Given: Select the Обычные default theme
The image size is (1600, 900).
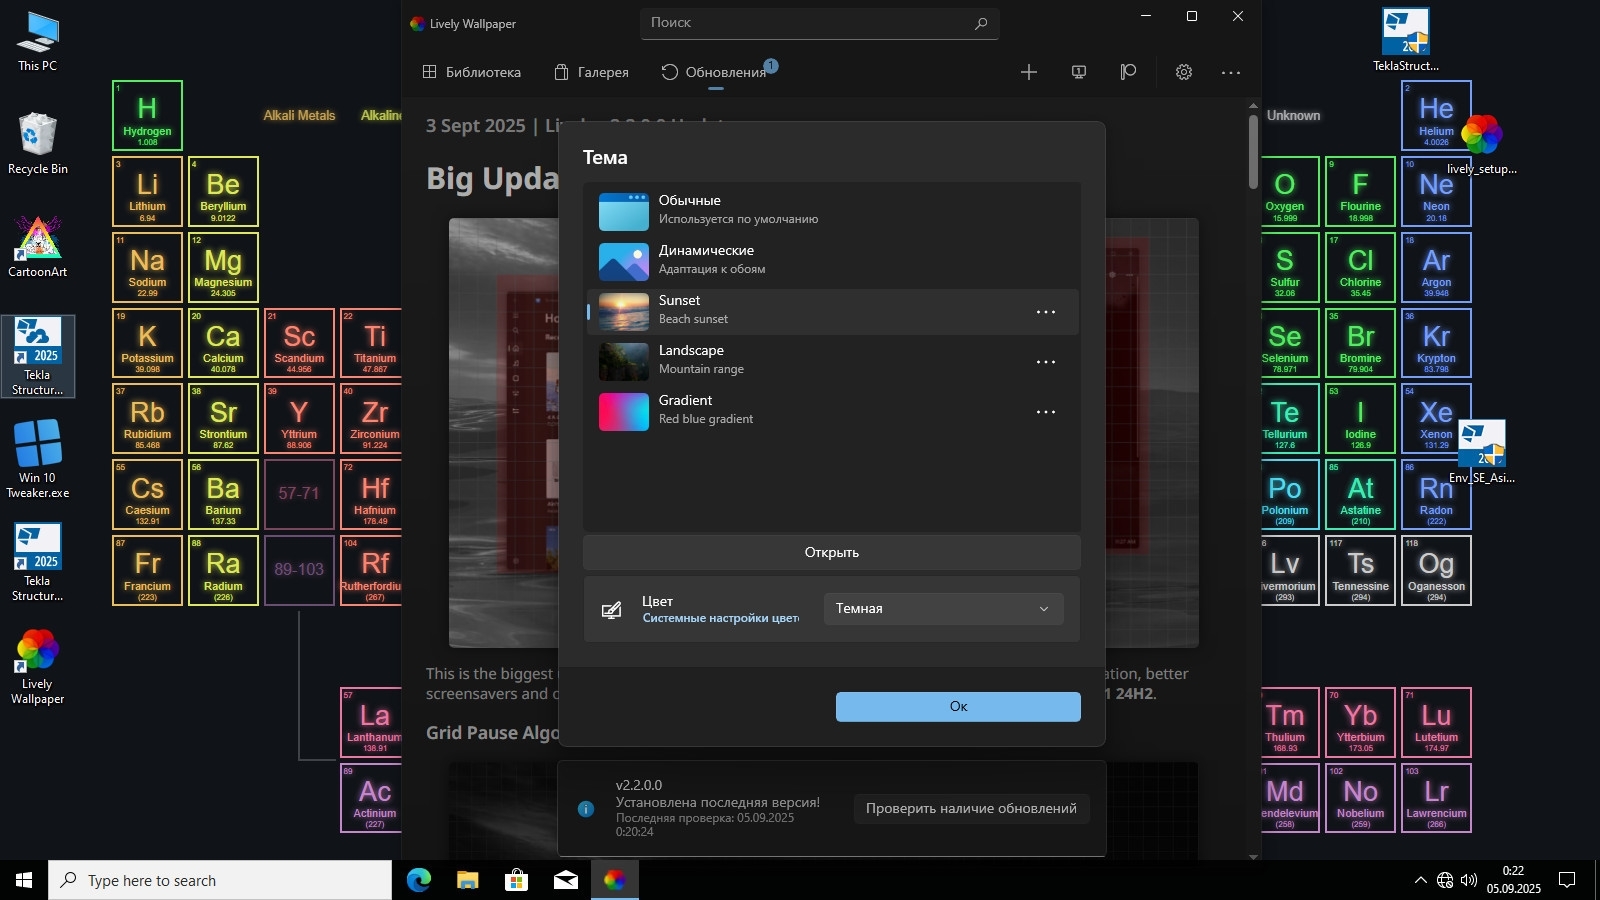Looking at the screenshot, I should click(832, 211).
